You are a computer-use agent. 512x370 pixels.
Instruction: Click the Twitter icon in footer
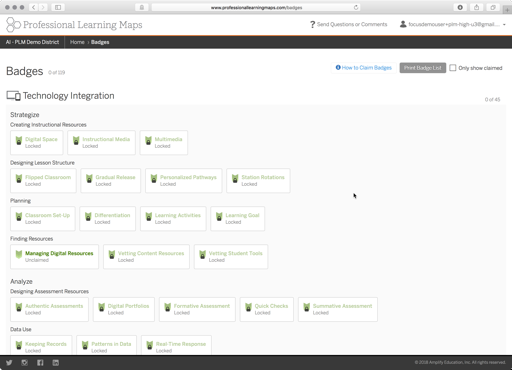(x=9, y=363)
